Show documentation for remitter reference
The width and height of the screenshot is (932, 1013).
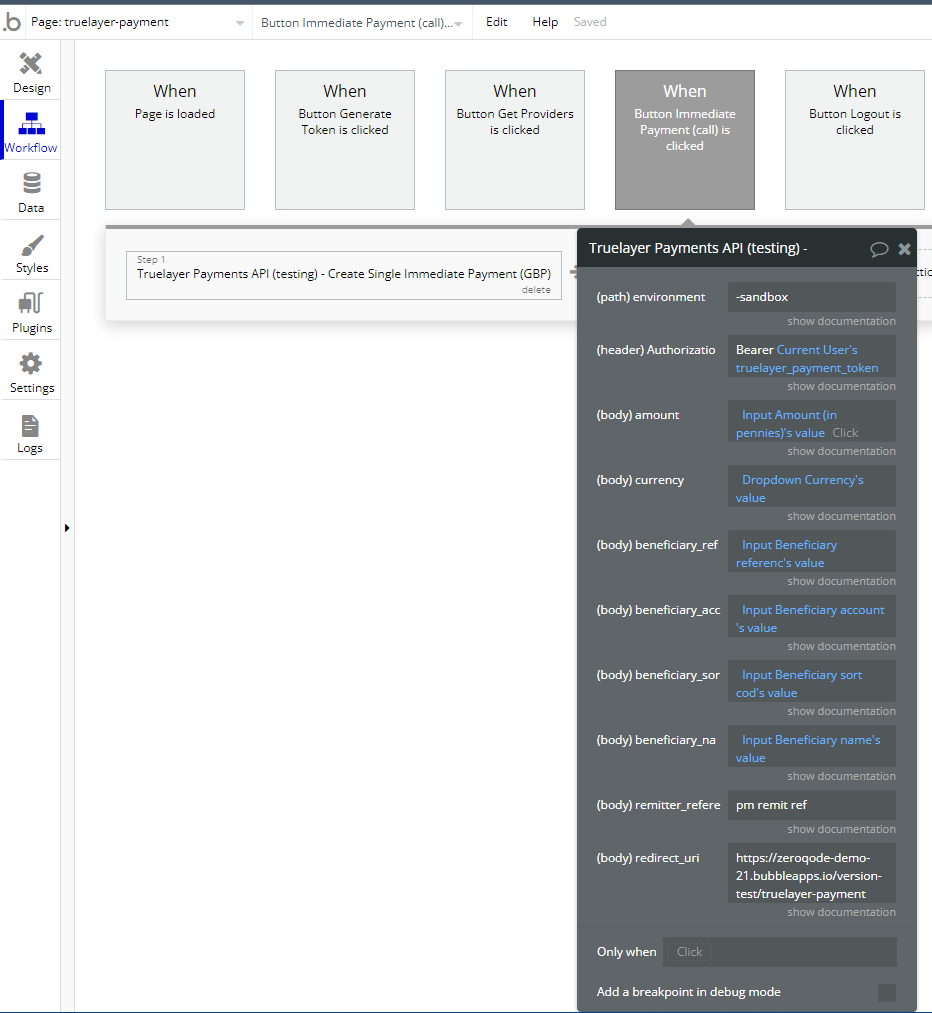[x=841, y=829]
